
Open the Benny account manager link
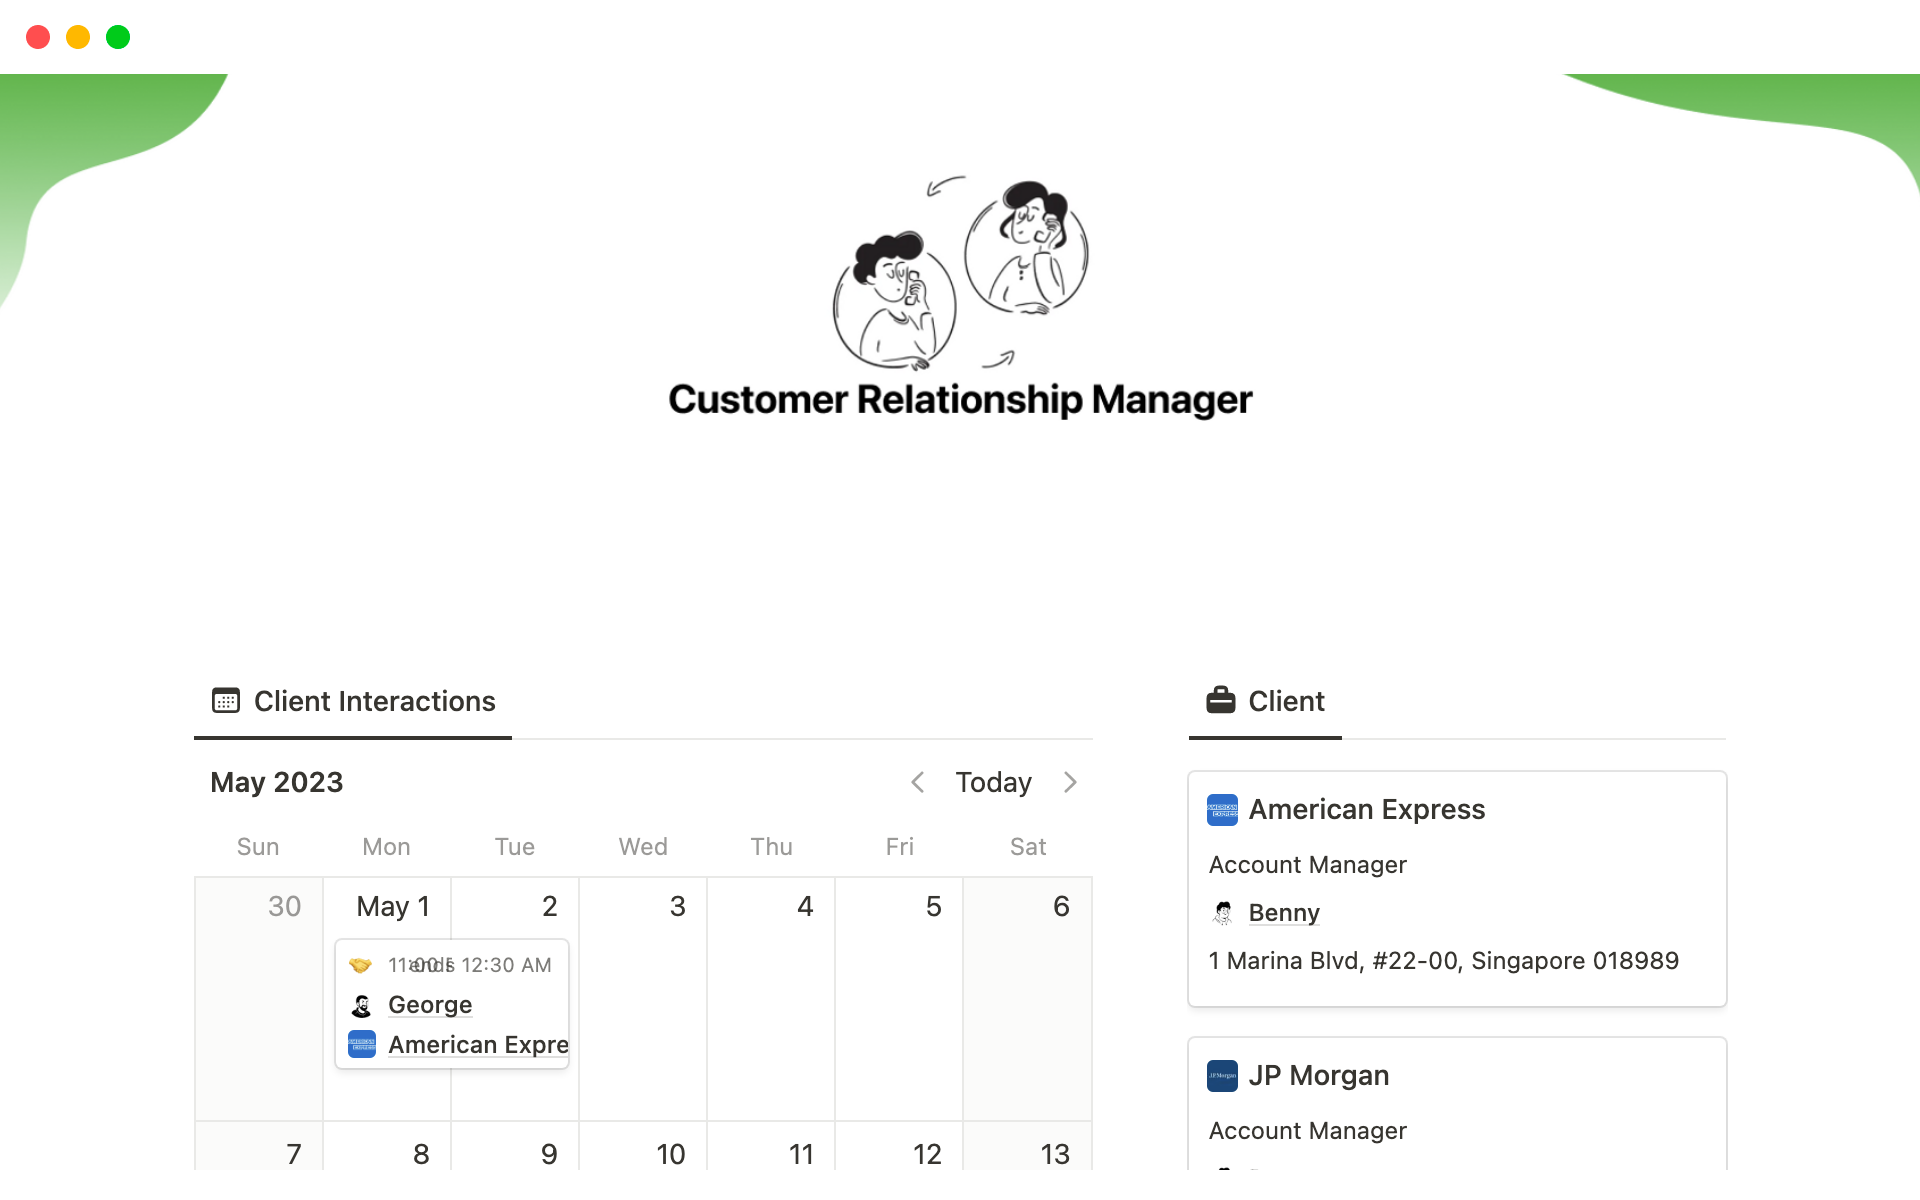[x=1284, y=913]
